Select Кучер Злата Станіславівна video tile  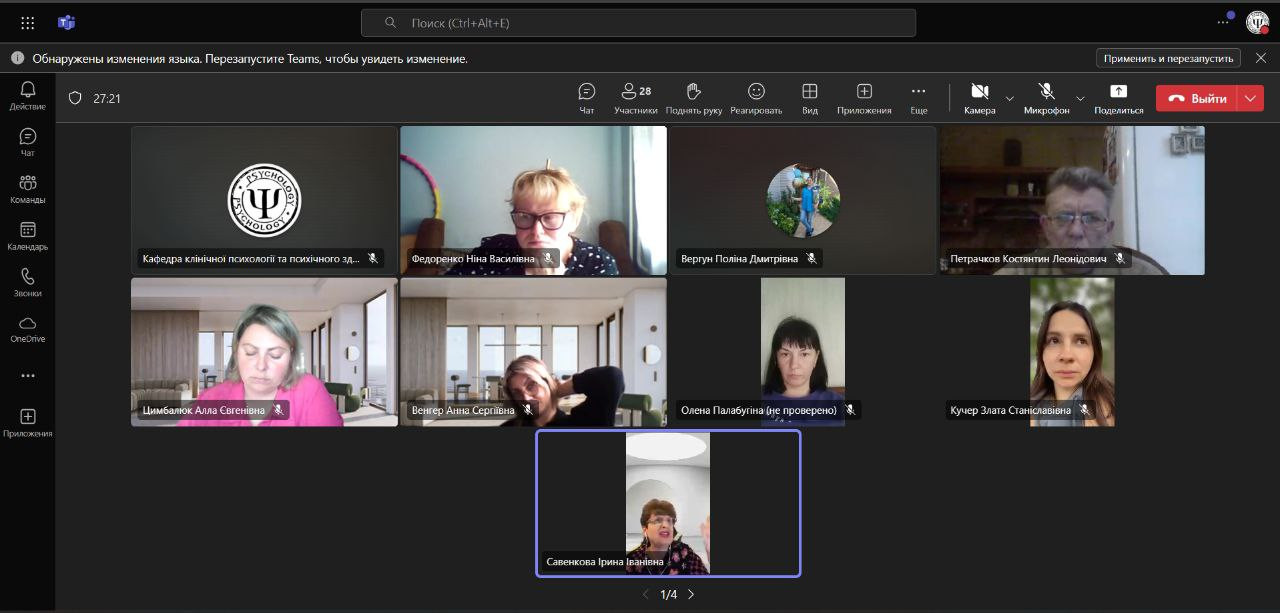(x=1071, y=352)
